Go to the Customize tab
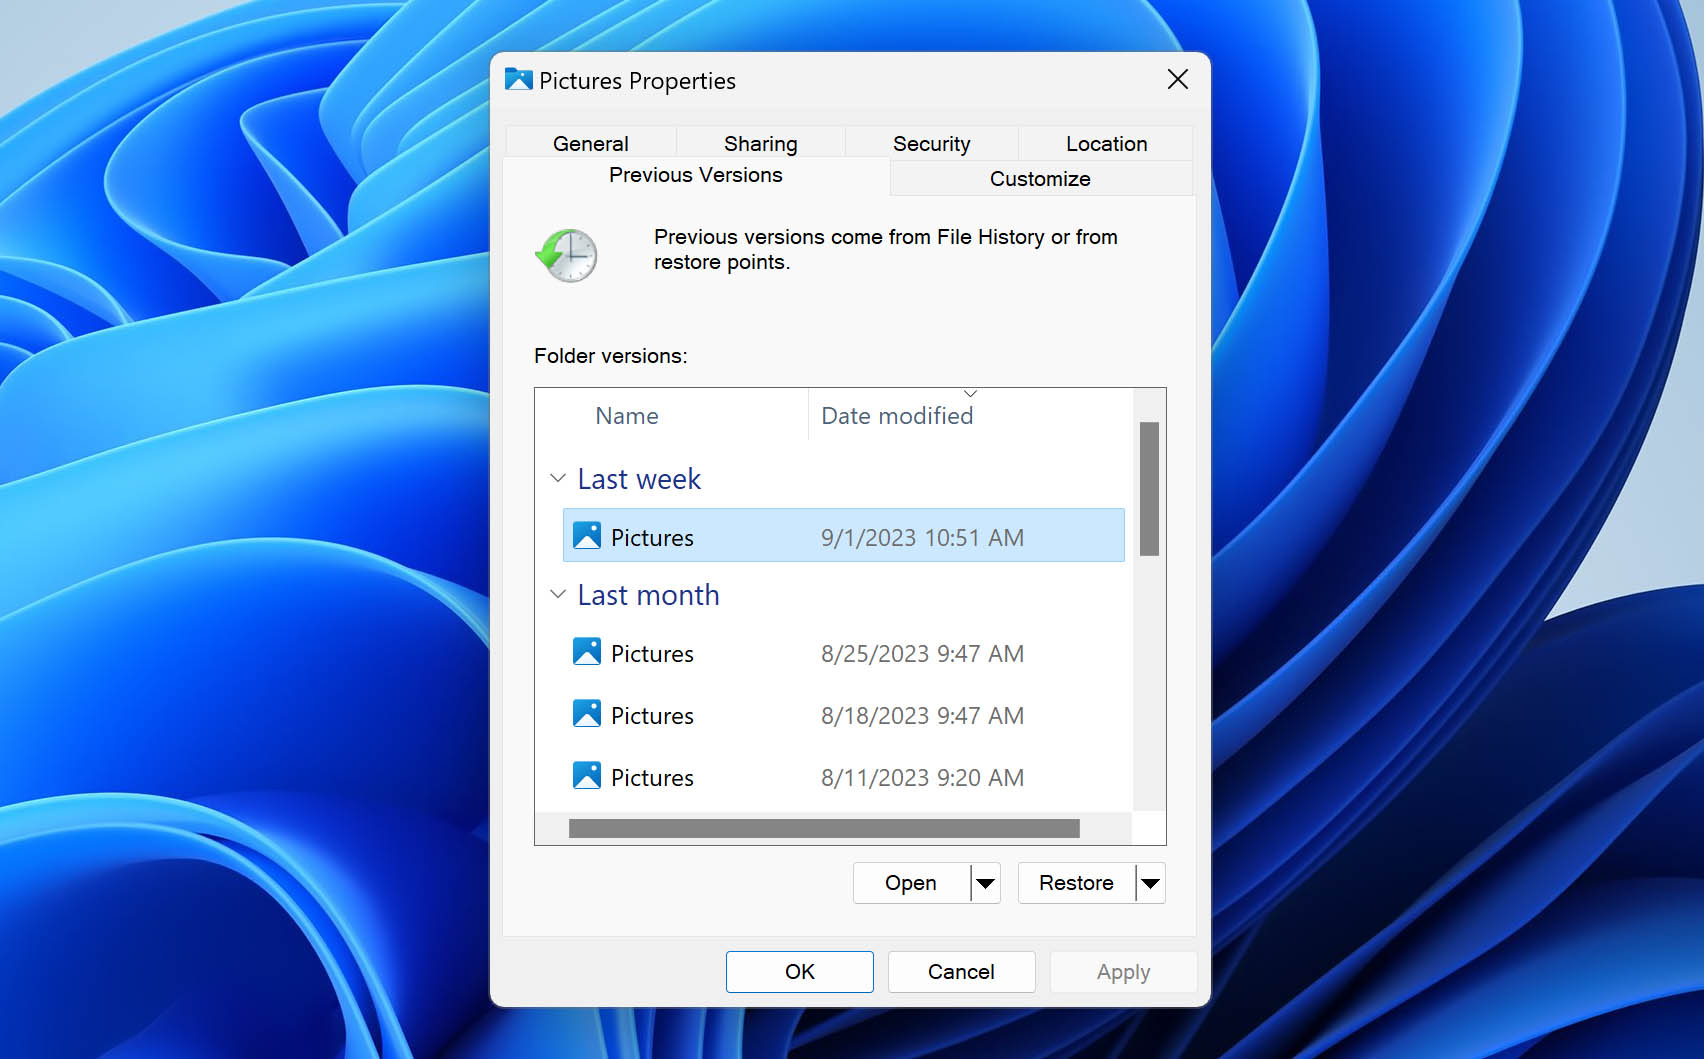The height and width of the screenshot is (1059, 1704). coord(1040,178)
